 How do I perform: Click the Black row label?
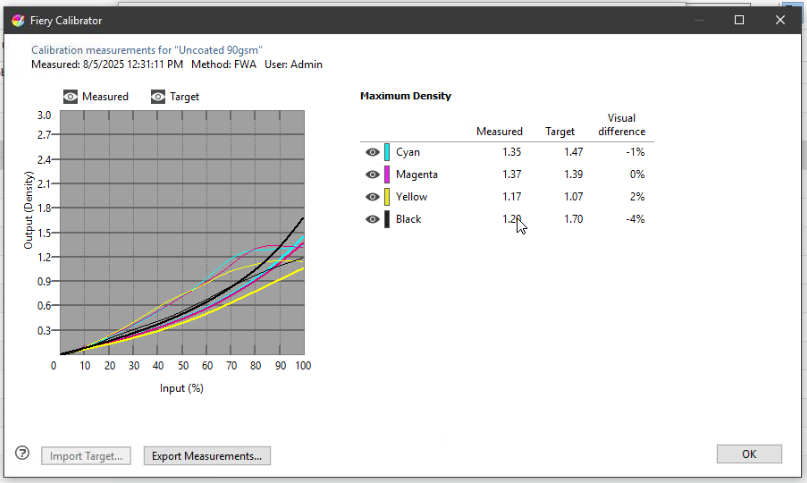(x=408, y=219)
